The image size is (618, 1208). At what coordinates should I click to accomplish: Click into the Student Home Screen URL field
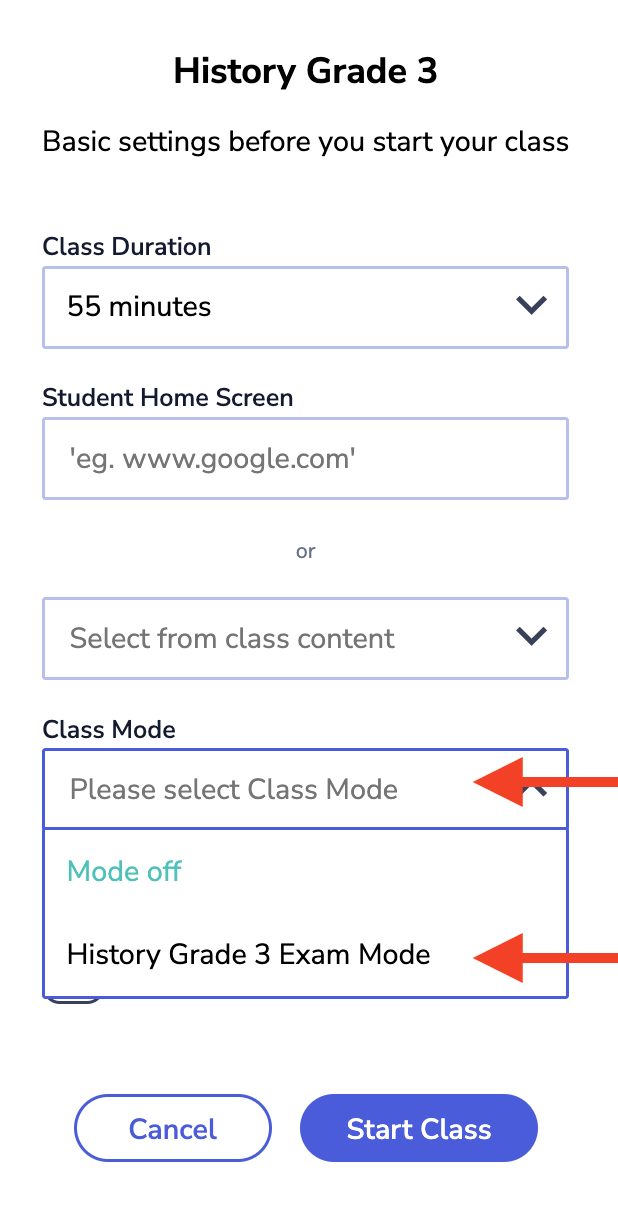pyautogui.click(x=305, y=459)
